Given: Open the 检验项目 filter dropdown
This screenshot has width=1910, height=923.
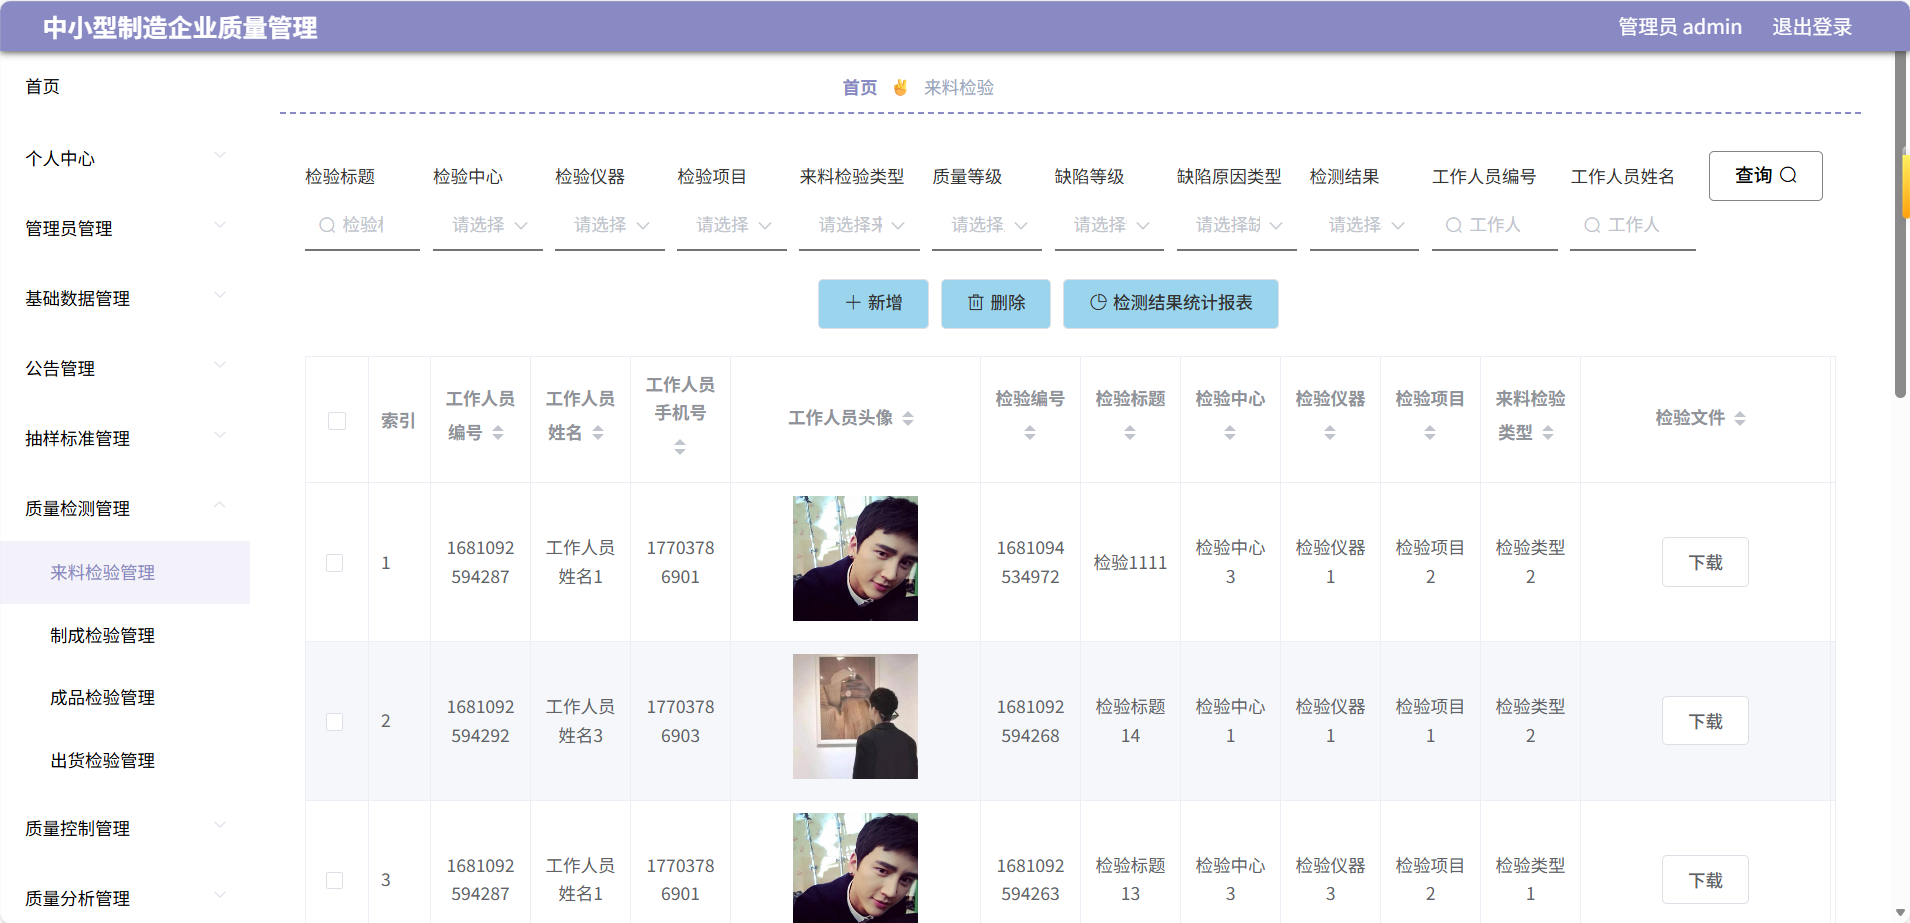Looking at the screenshot, I should click(x=732, y=225).
